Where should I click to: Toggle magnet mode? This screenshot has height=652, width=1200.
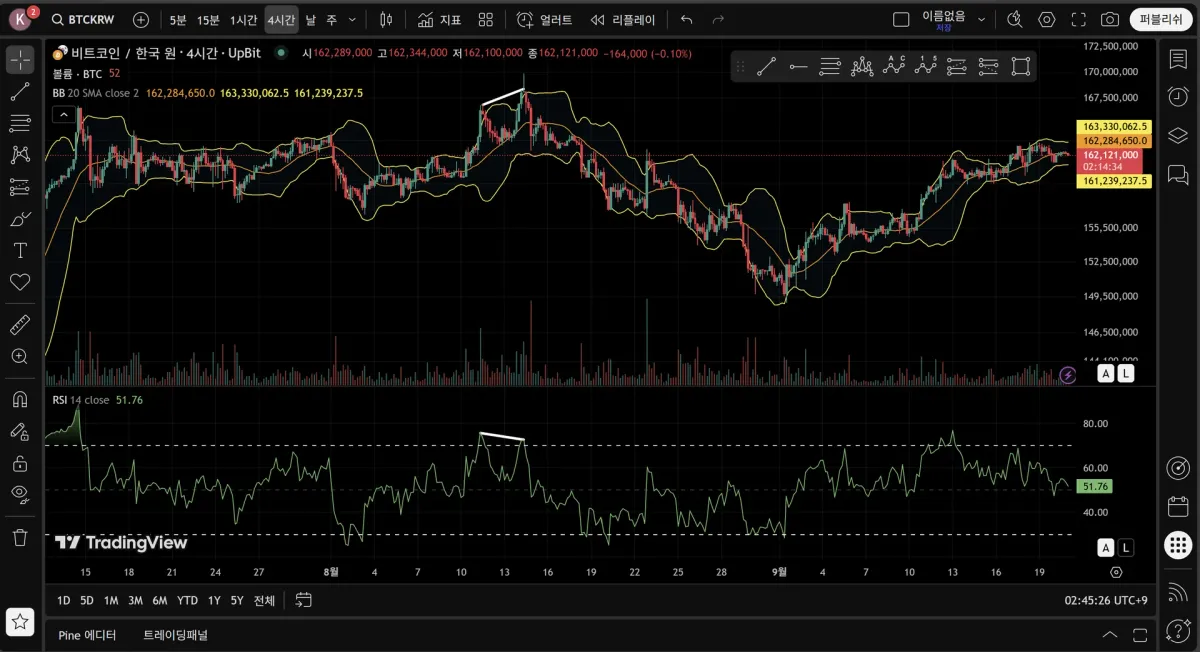pos(20,399)
